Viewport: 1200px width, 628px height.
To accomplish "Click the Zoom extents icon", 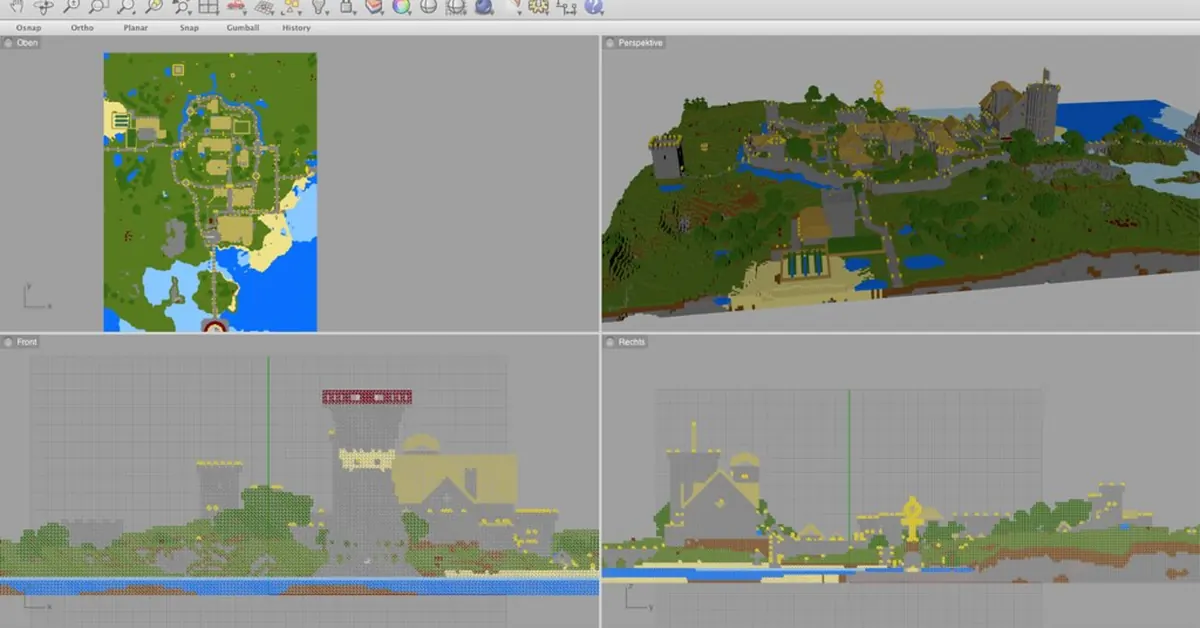I will [x=126, y=7].
